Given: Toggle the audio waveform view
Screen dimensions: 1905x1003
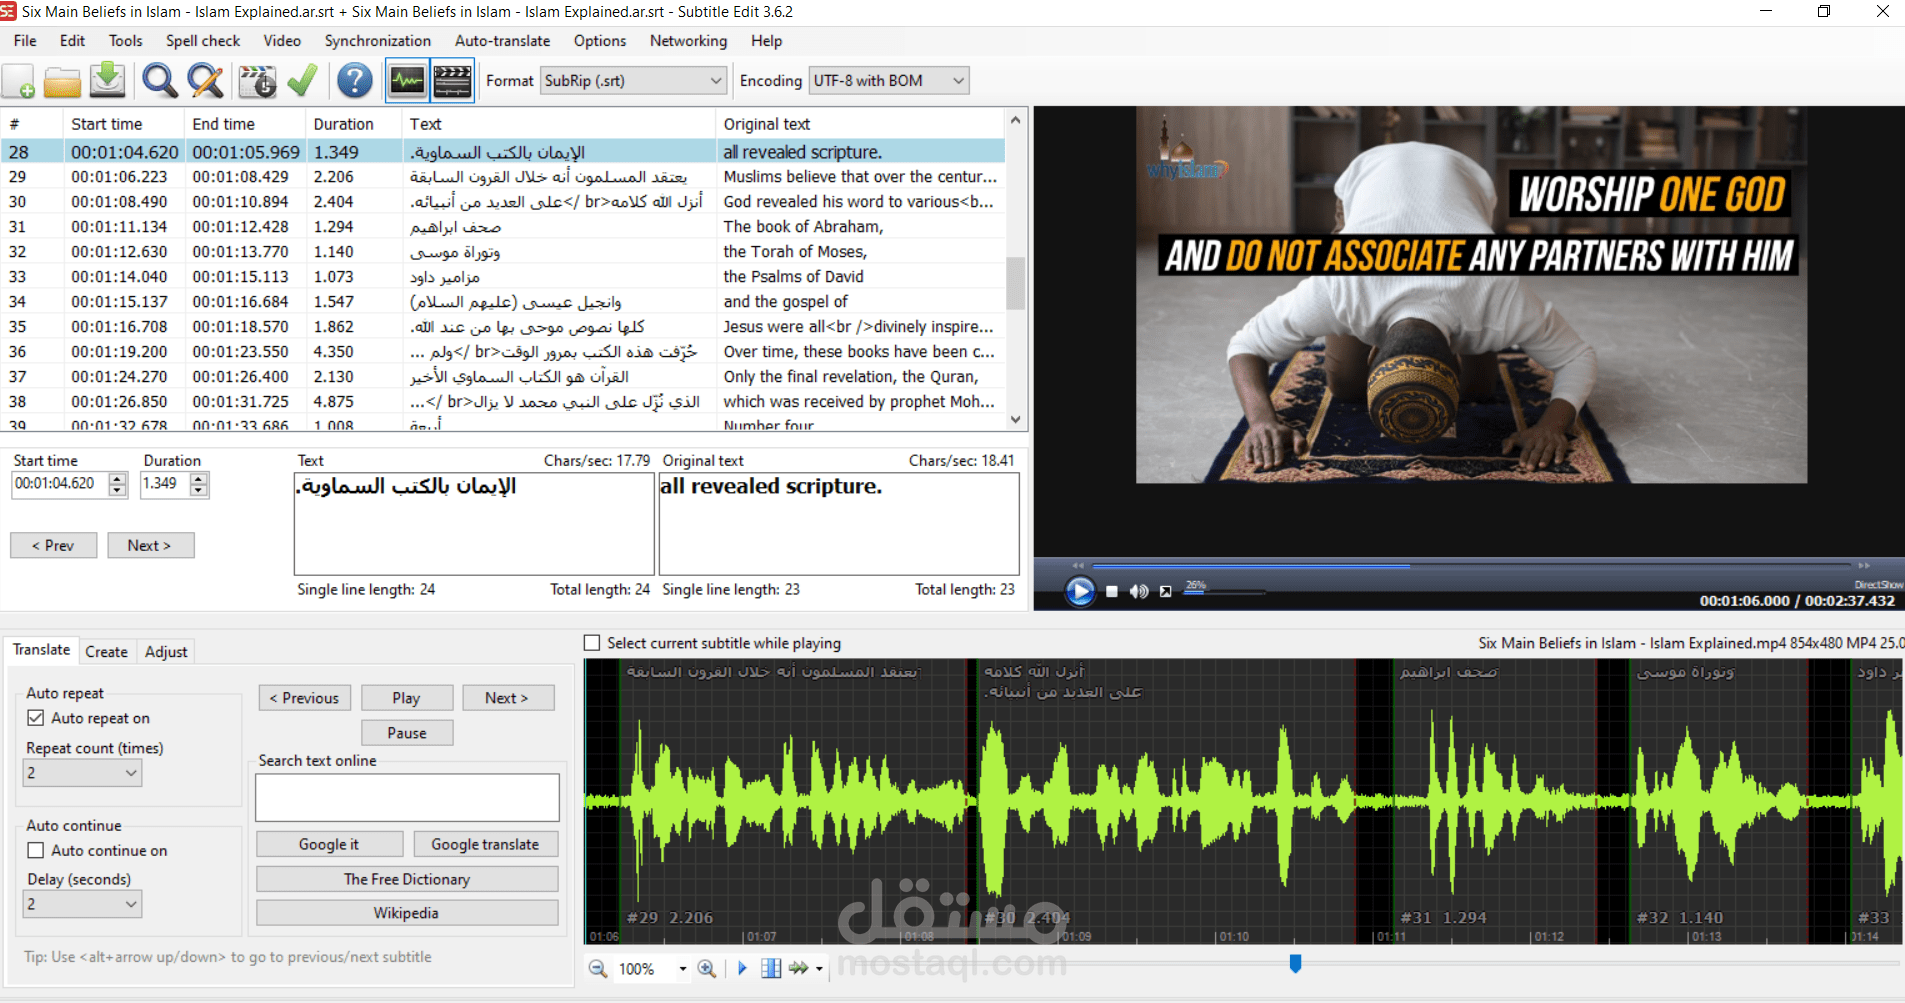Looking at the screenshot, I should (x=406, y=80).
